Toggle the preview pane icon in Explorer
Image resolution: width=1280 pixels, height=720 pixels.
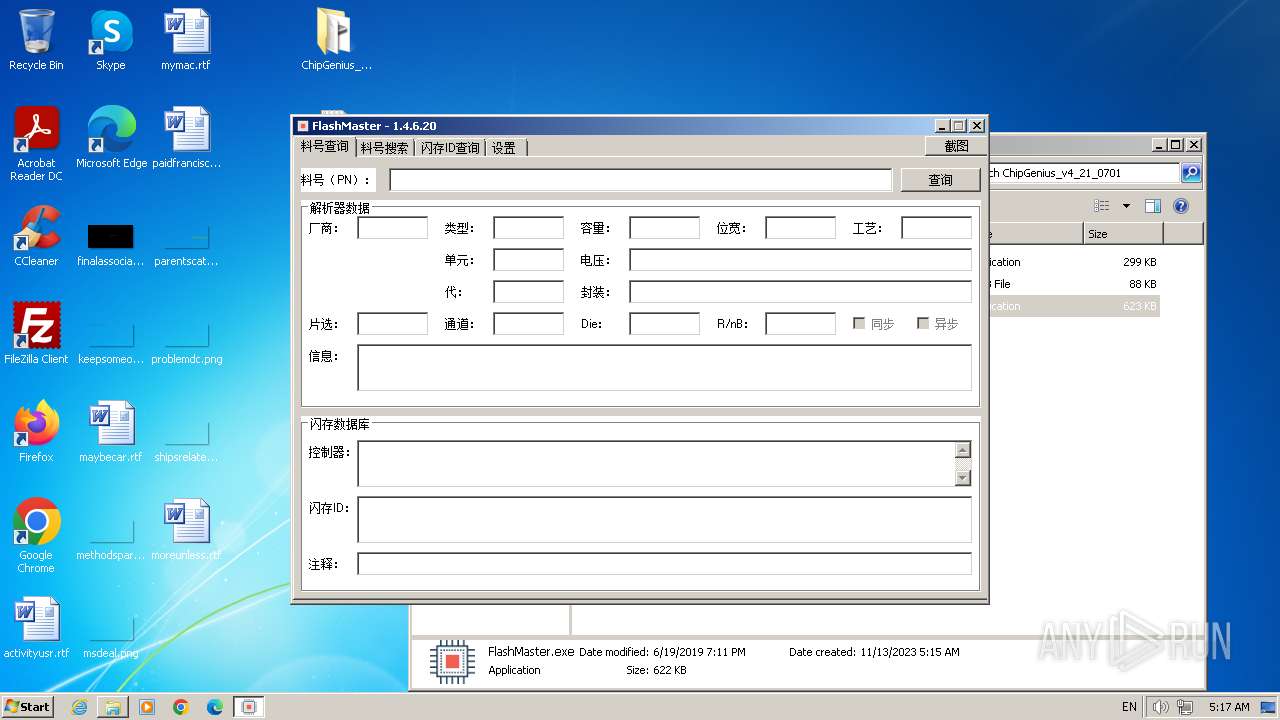coord(1153,206)
